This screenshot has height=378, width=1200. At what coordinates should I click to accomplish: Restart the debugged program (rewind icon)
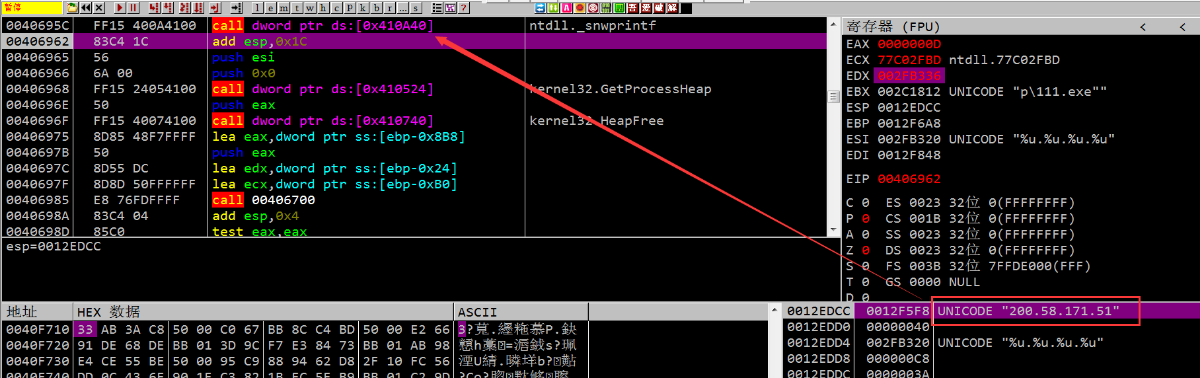coord(86,8)
